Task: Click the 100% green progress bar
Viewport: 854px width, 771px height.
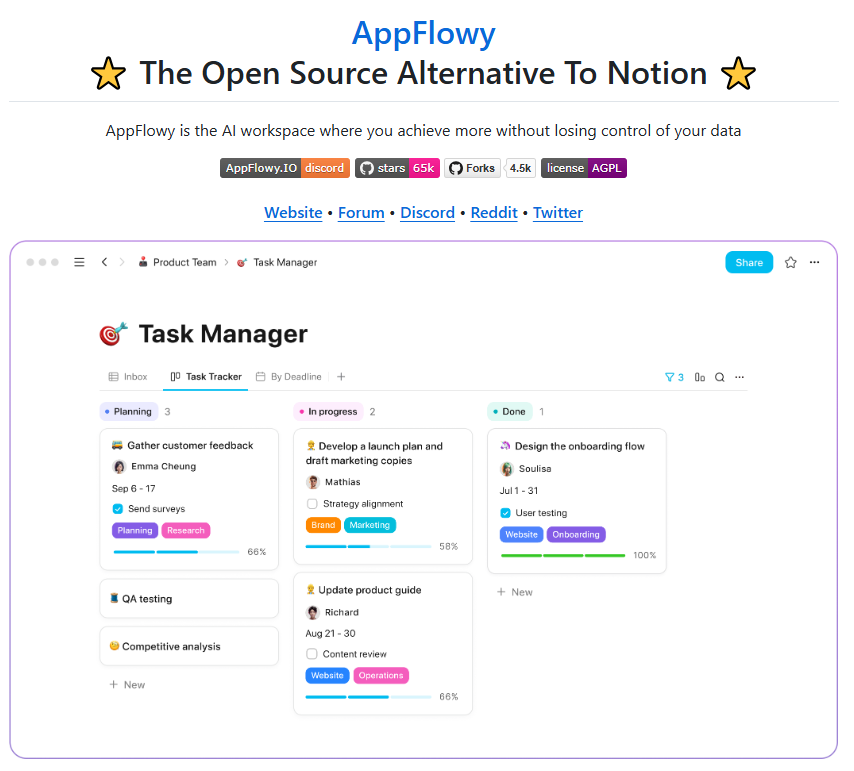Action: tap(563, 555)
